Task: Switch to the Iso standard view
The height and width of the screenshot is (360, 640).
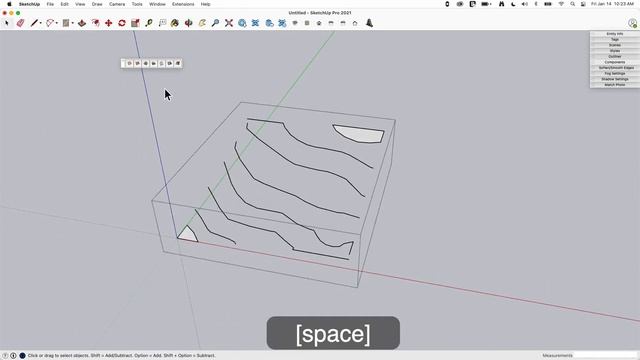Action: pos(295,23)
